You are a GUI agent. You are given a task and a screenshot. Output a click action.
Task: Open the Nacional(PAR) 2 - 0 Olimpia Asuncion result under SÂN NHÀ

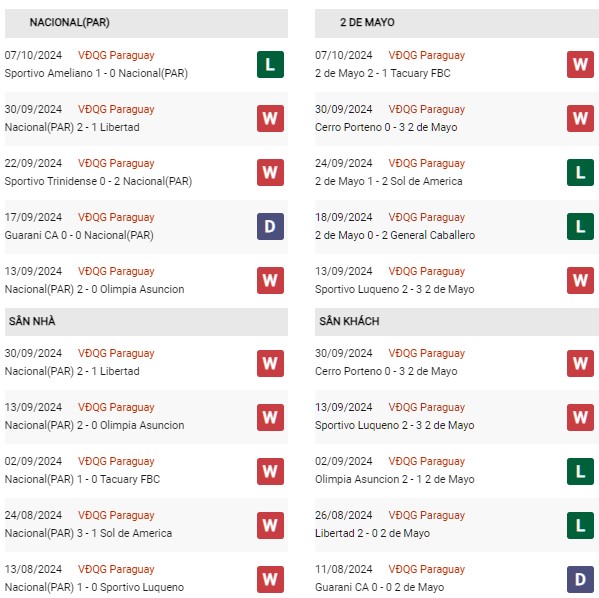(x=94, y=425)
